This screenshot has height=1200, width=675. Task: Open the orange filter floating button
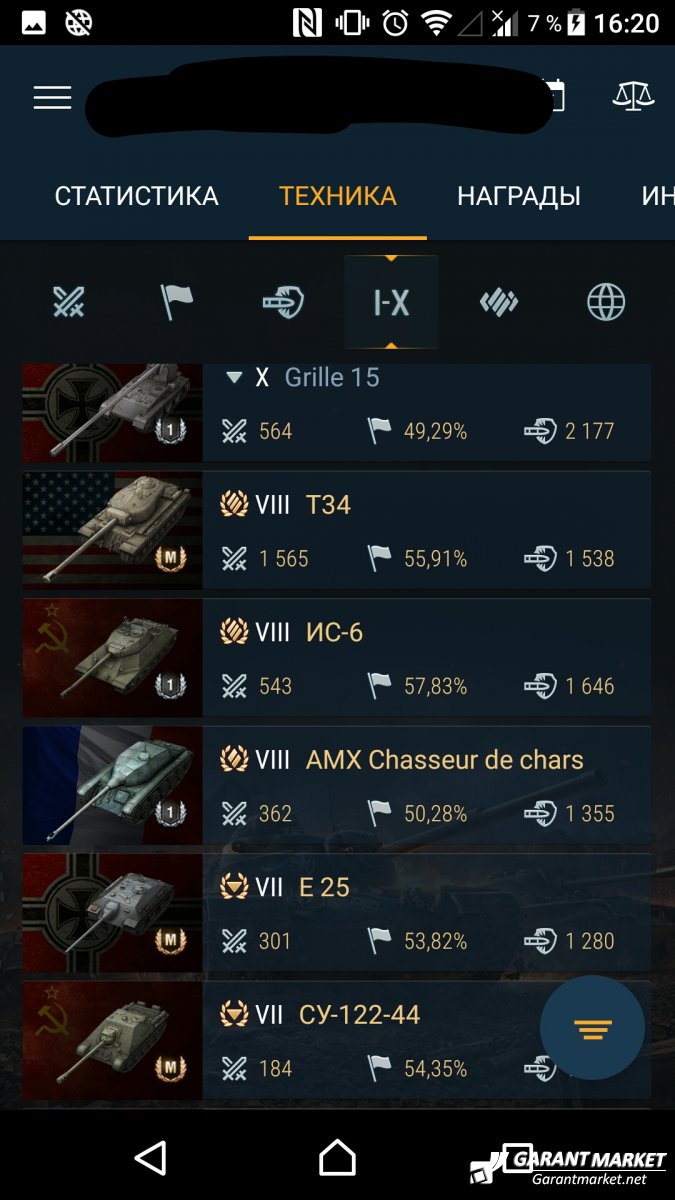pyautogui.click(x=592, y=1027)
